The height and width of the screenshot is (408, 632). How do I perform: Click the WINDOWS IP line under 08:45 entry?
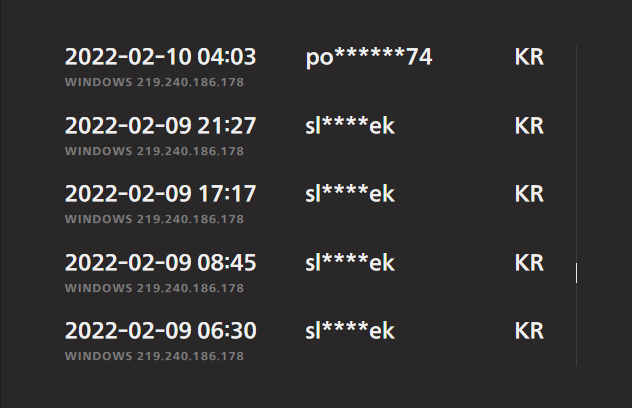(154, 288)
